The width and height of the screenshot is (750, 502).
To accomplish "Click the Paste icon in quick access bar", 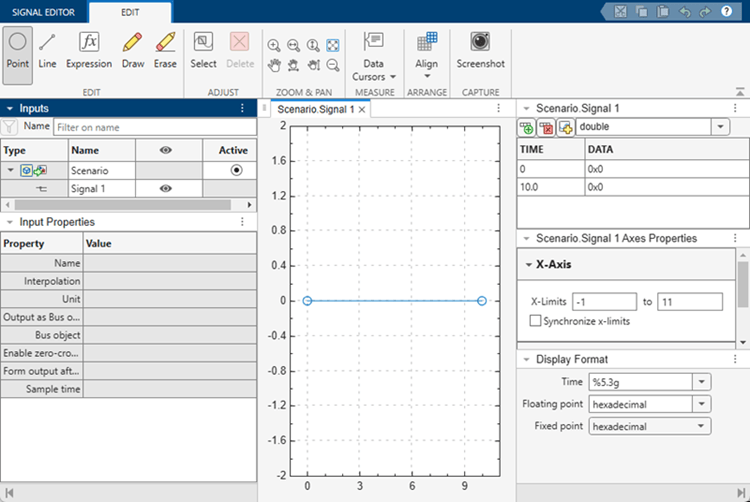I will pos(662,11).
